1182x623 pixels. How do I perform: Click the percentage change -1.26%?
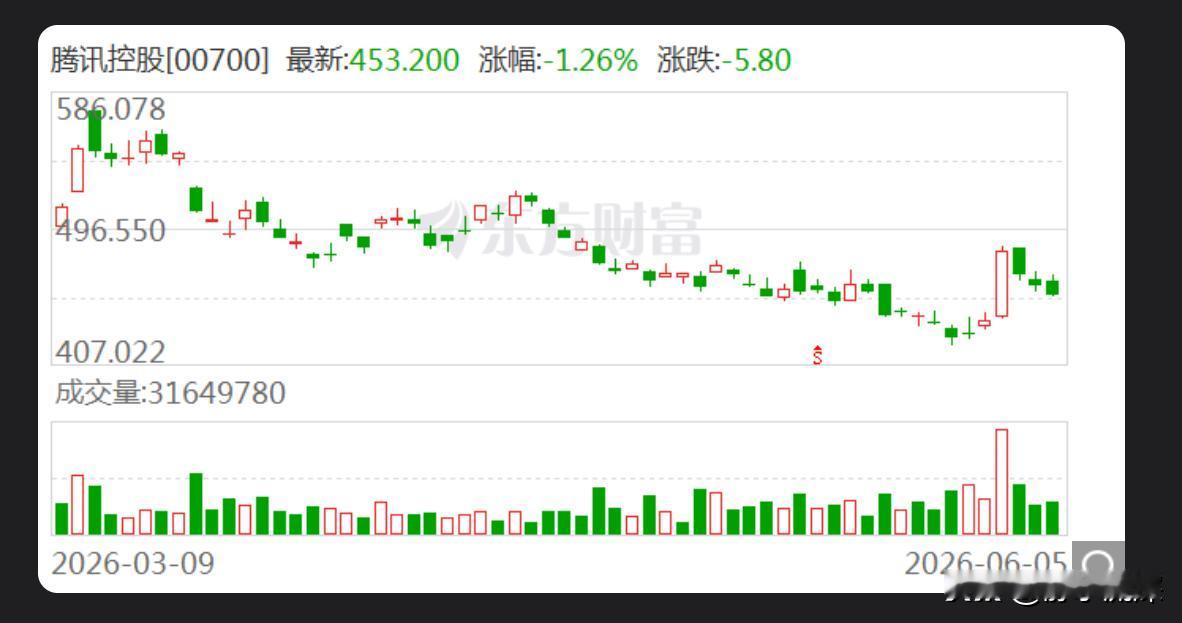pyautogui.click(x=590, y=60)
